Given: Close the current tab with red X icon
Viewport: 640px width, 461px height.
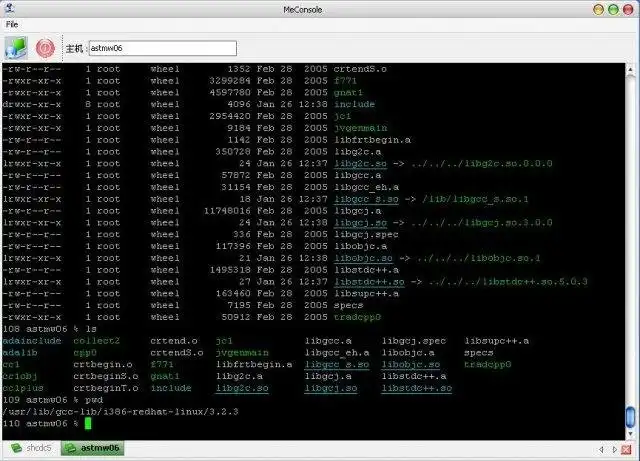Looking at the screenshot, I should click(626, 450).
